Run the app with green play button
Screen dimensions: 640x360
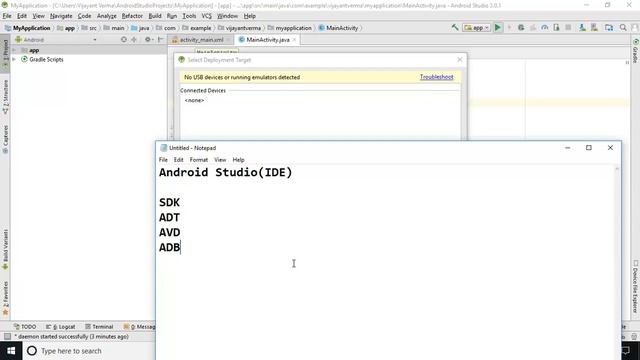498,28
